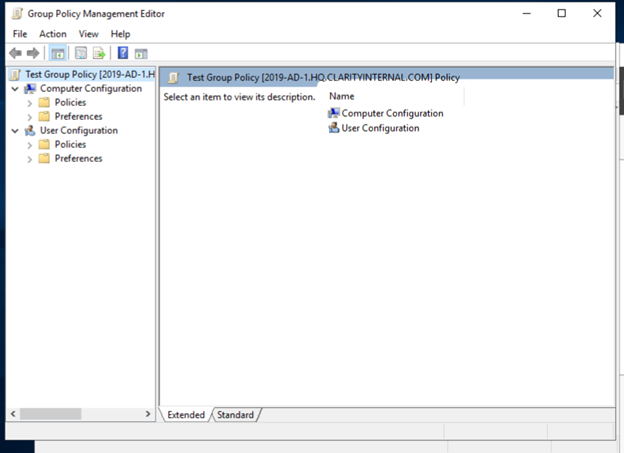Viewport: 624px width, 453px height.
Task: Open the File menu
Action: click(x=20, y=34)
